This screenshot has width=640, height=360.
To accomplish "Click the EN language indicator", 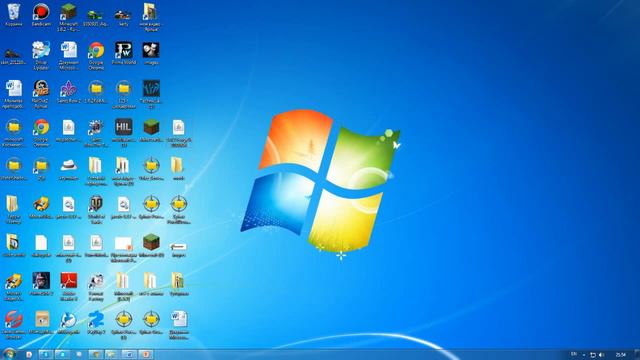I will pyautogui.click(x=574, y=354).
